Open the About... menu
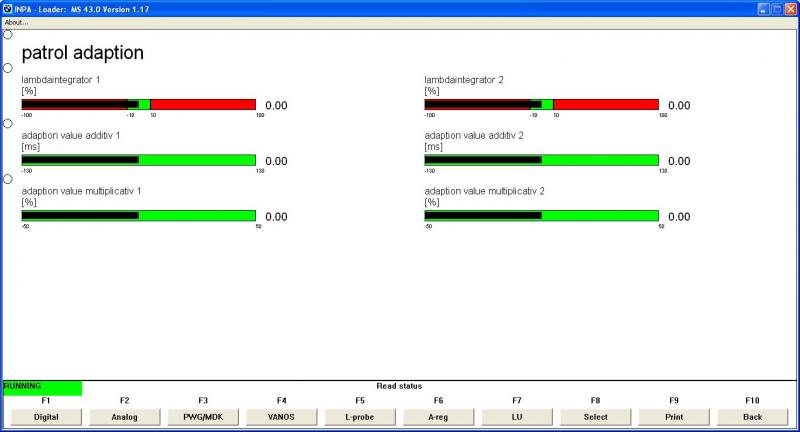Screen dimensions: 800x432 click(17, 22)
